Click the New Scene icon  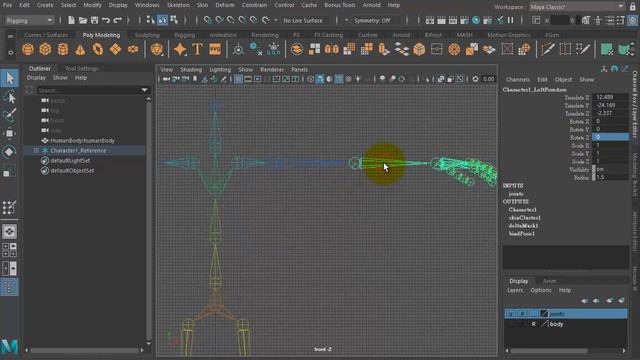click(x=71, y=20)
